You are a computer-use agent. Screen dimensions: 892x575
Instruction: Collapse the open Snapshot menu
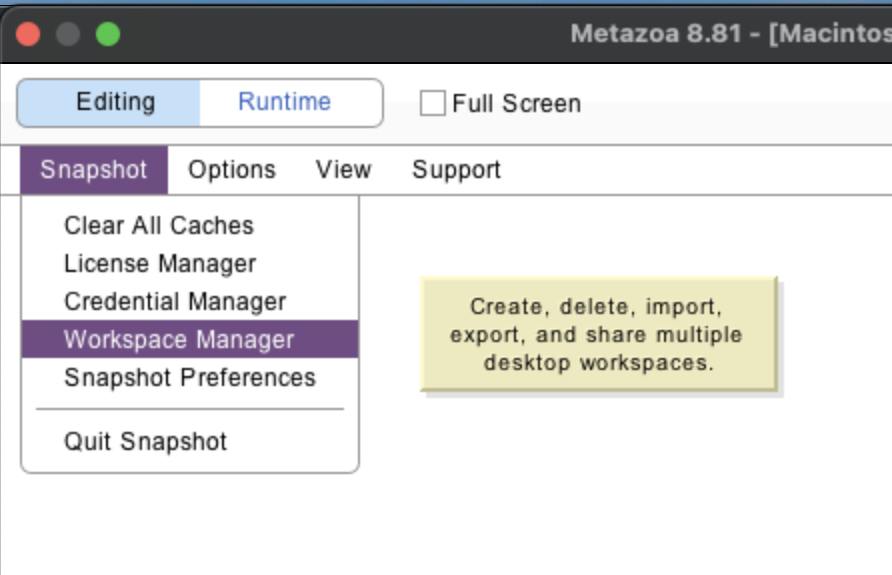pyautogui.click(x=94, y=170)
